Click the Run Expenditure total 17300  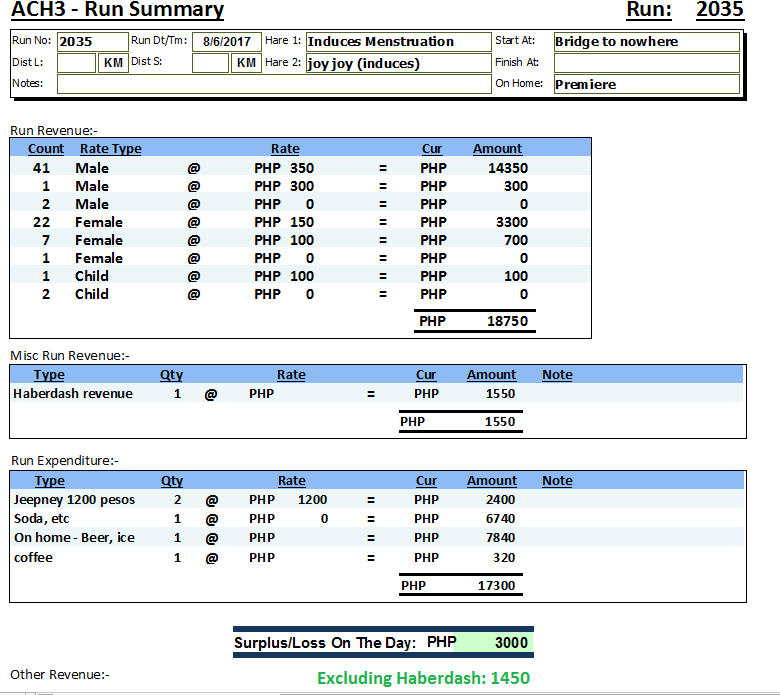[x=496, y=585]
